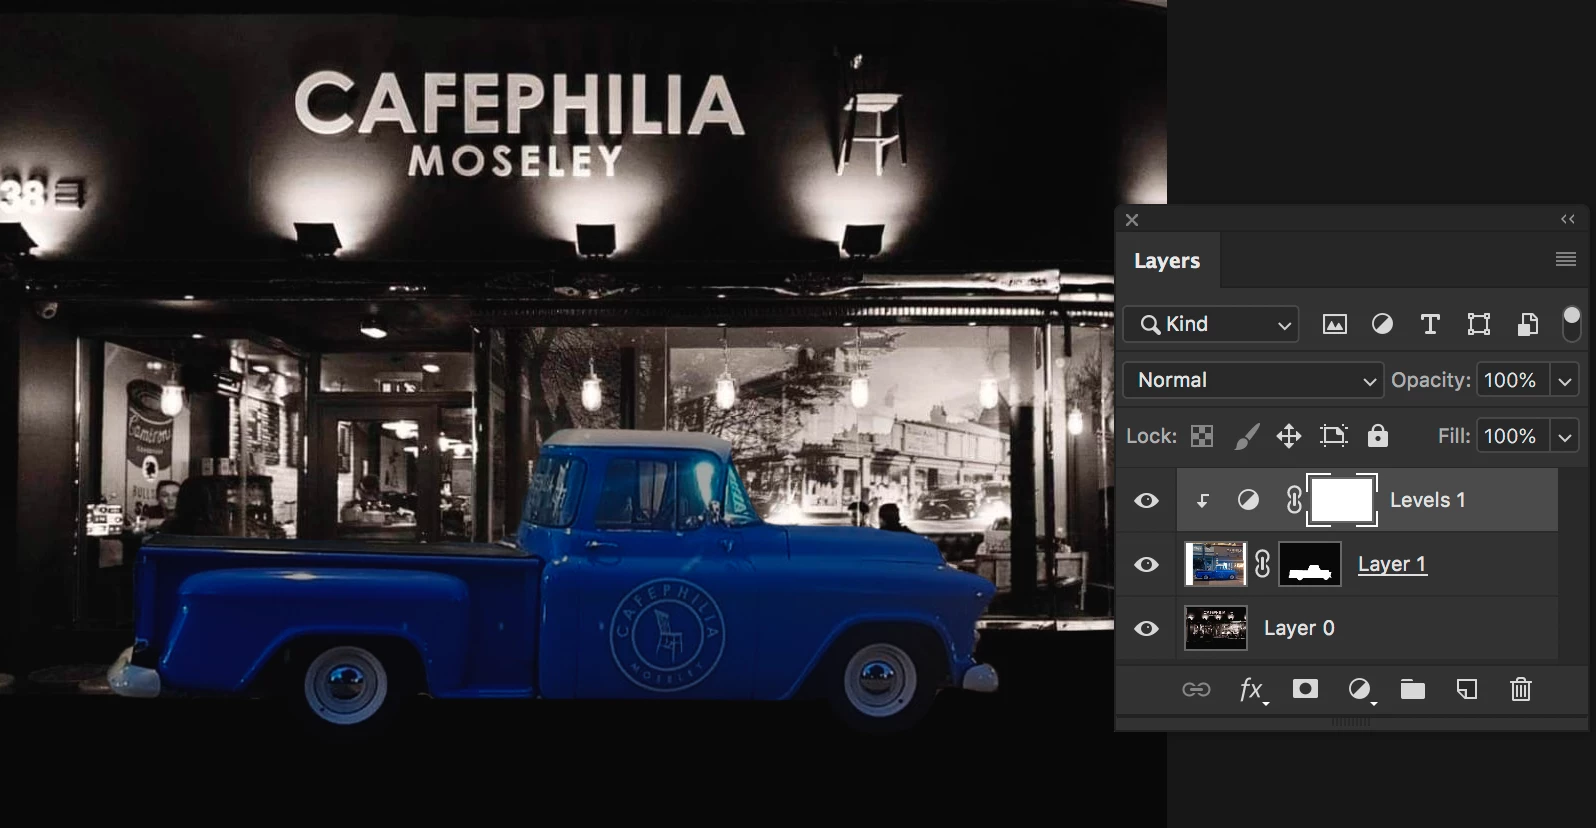Close the Layers panel
This screenshot has width=1596, height=828.
click(x=1132, y=220)
